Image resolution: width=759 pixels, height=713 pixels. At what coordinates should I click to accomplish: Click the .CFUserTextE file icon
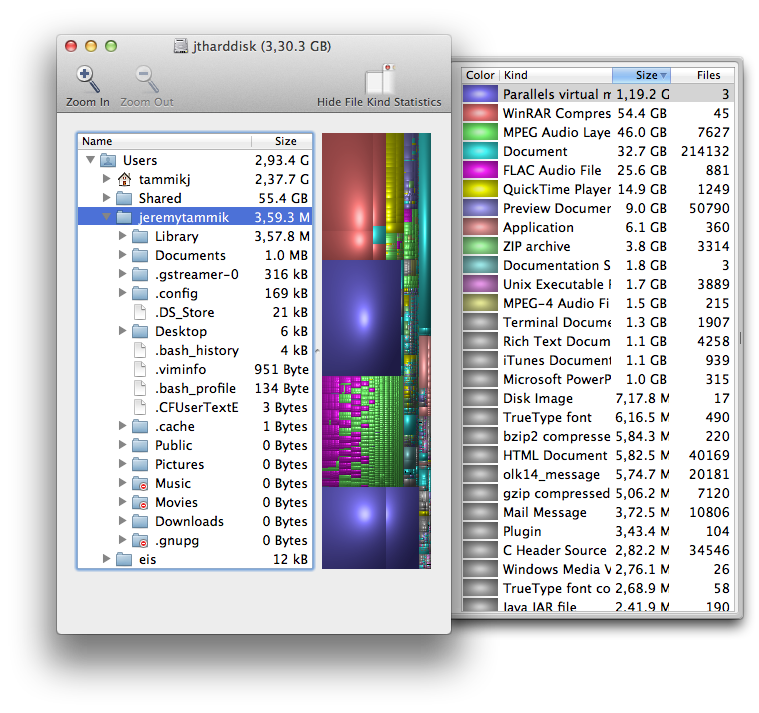140,407
